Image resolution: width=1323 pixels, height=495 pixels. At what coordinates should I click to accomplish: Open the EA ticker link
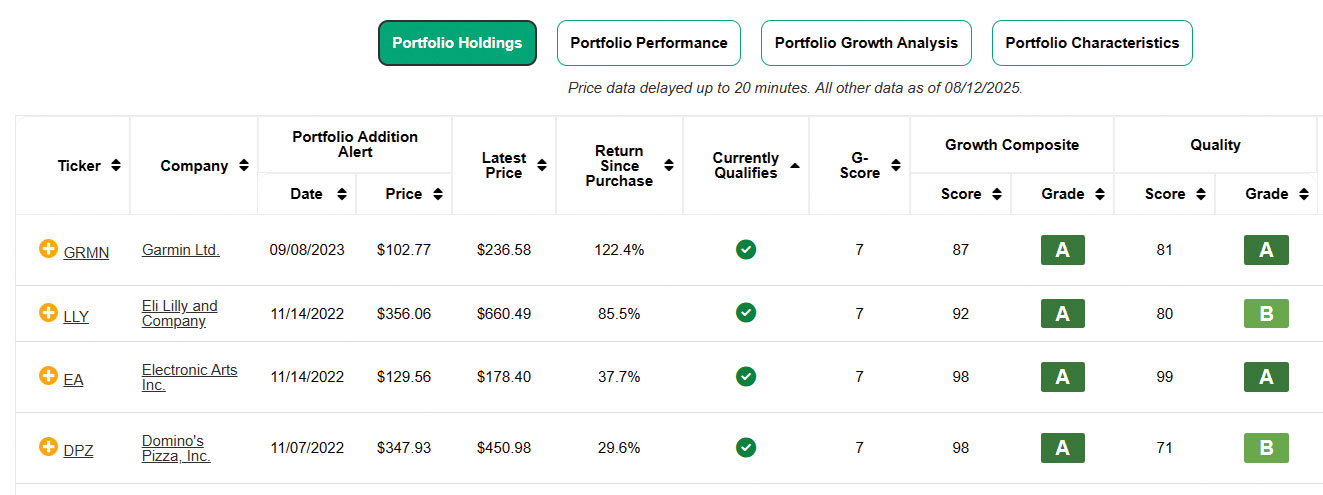pos(73,379)
